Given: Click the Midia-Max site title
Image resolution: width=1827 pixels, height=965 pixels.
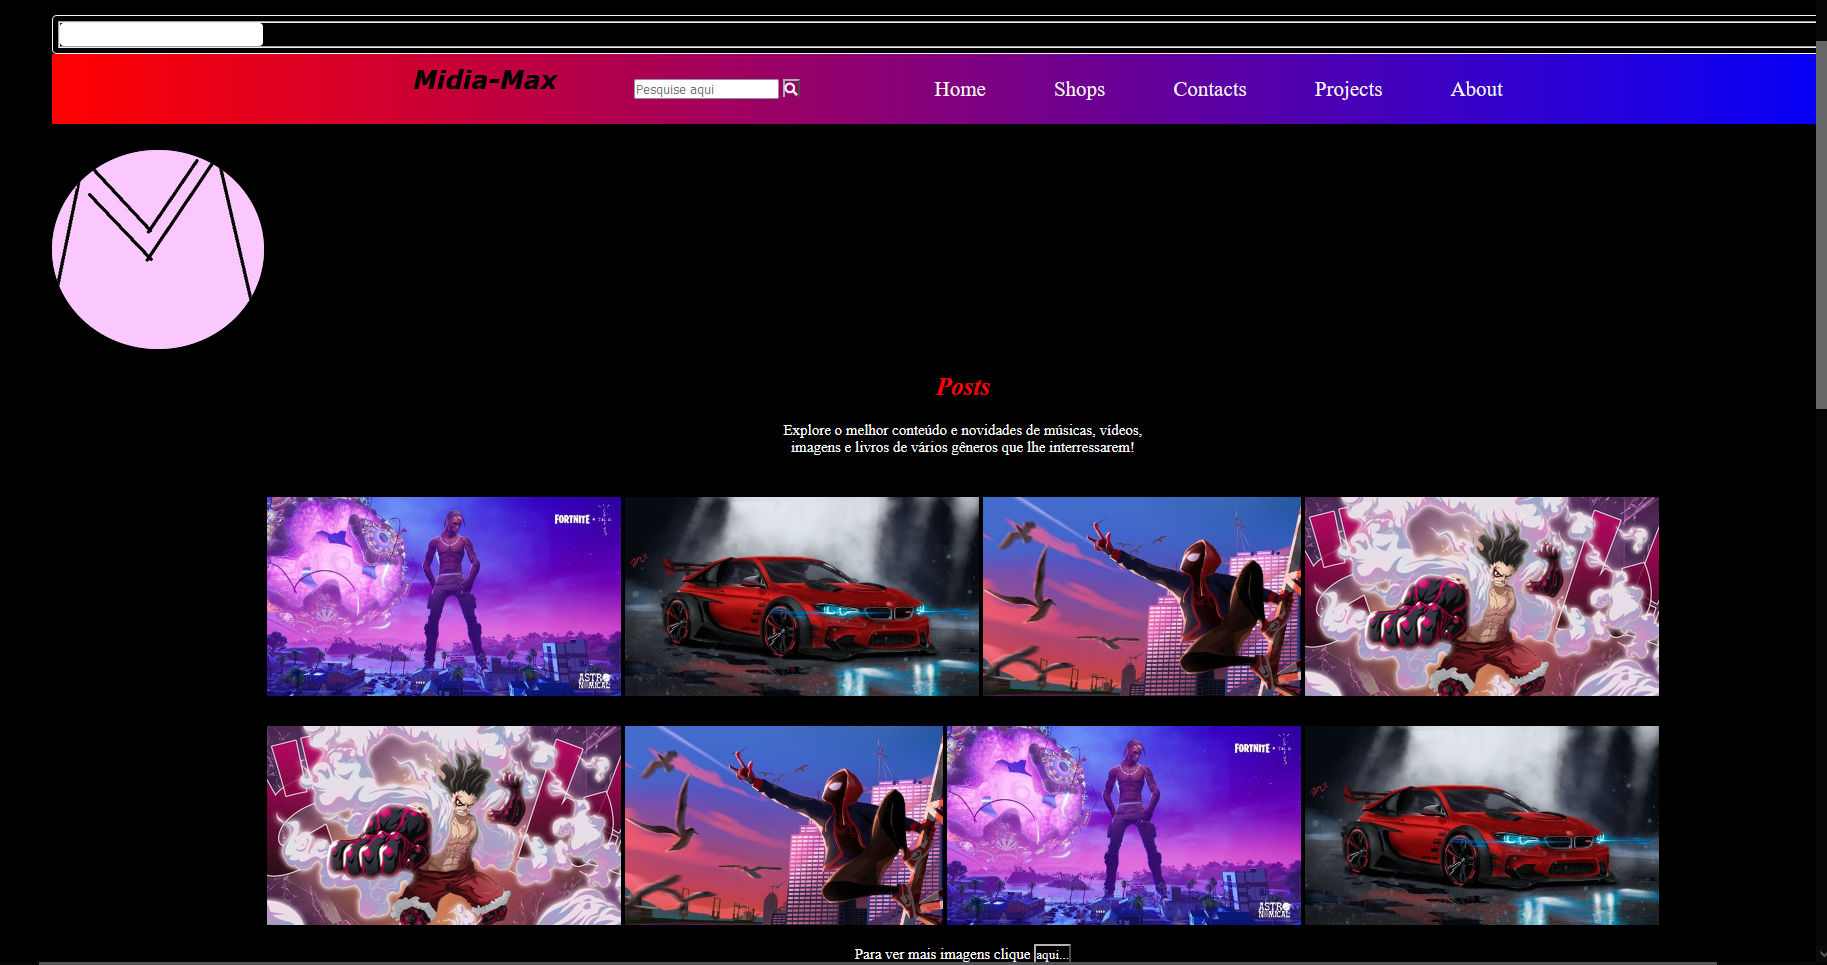Looking at the screenshot, I should 485,80.
